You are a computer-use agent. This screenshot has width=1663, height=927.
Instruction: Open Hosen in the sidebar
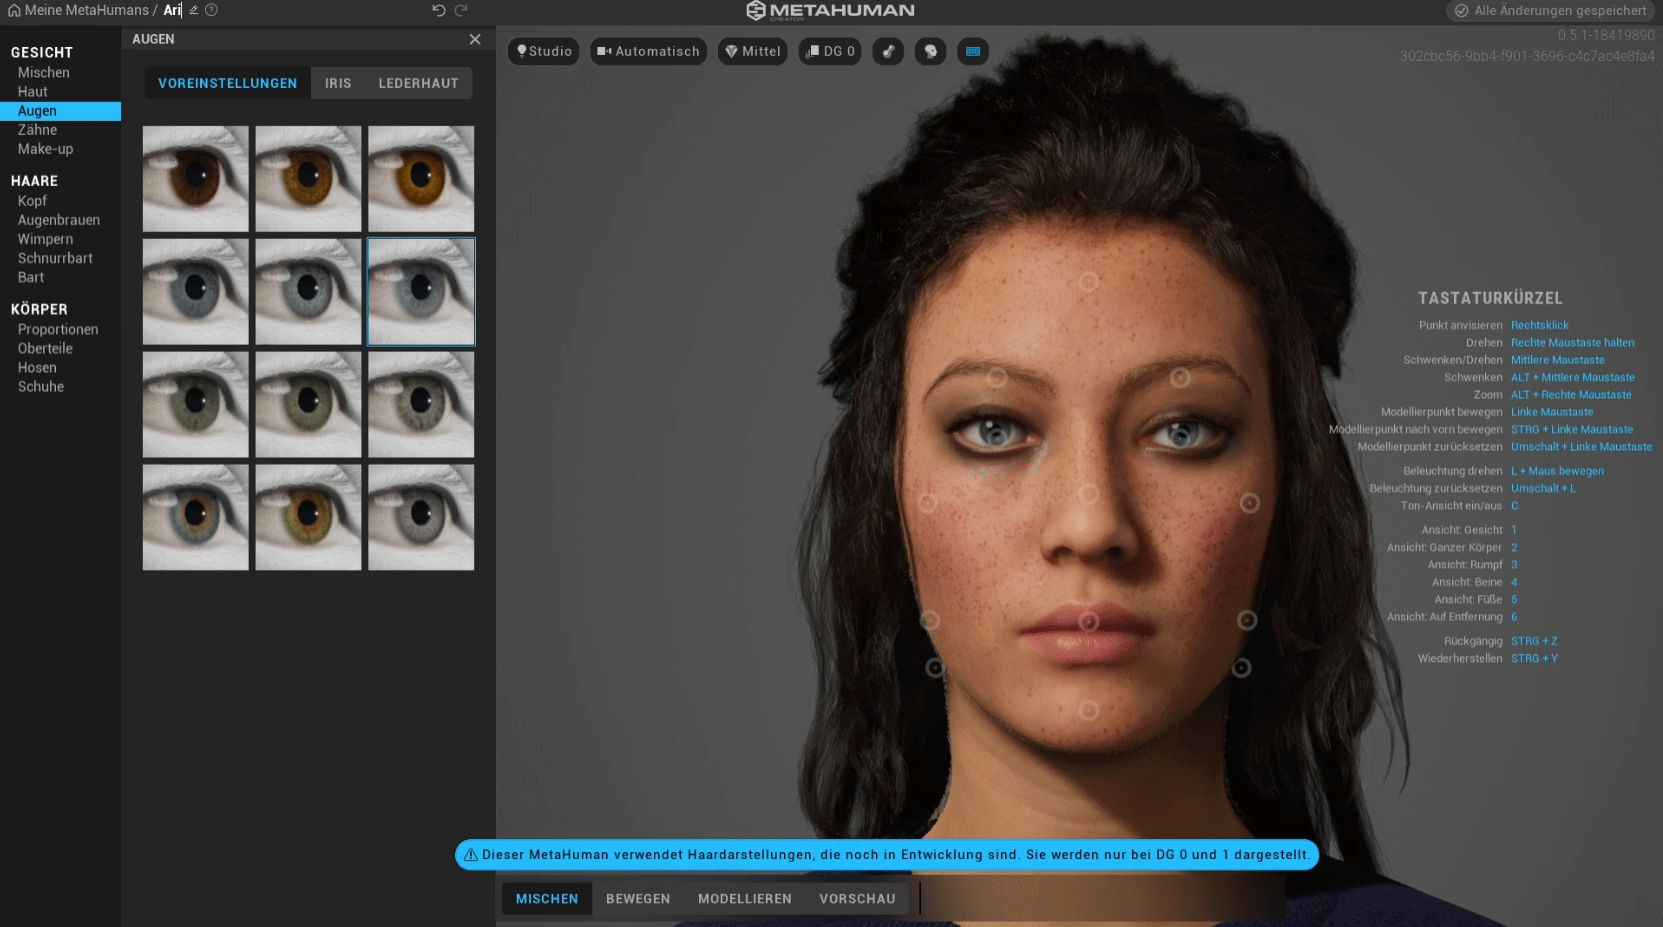tap(37, 367)
